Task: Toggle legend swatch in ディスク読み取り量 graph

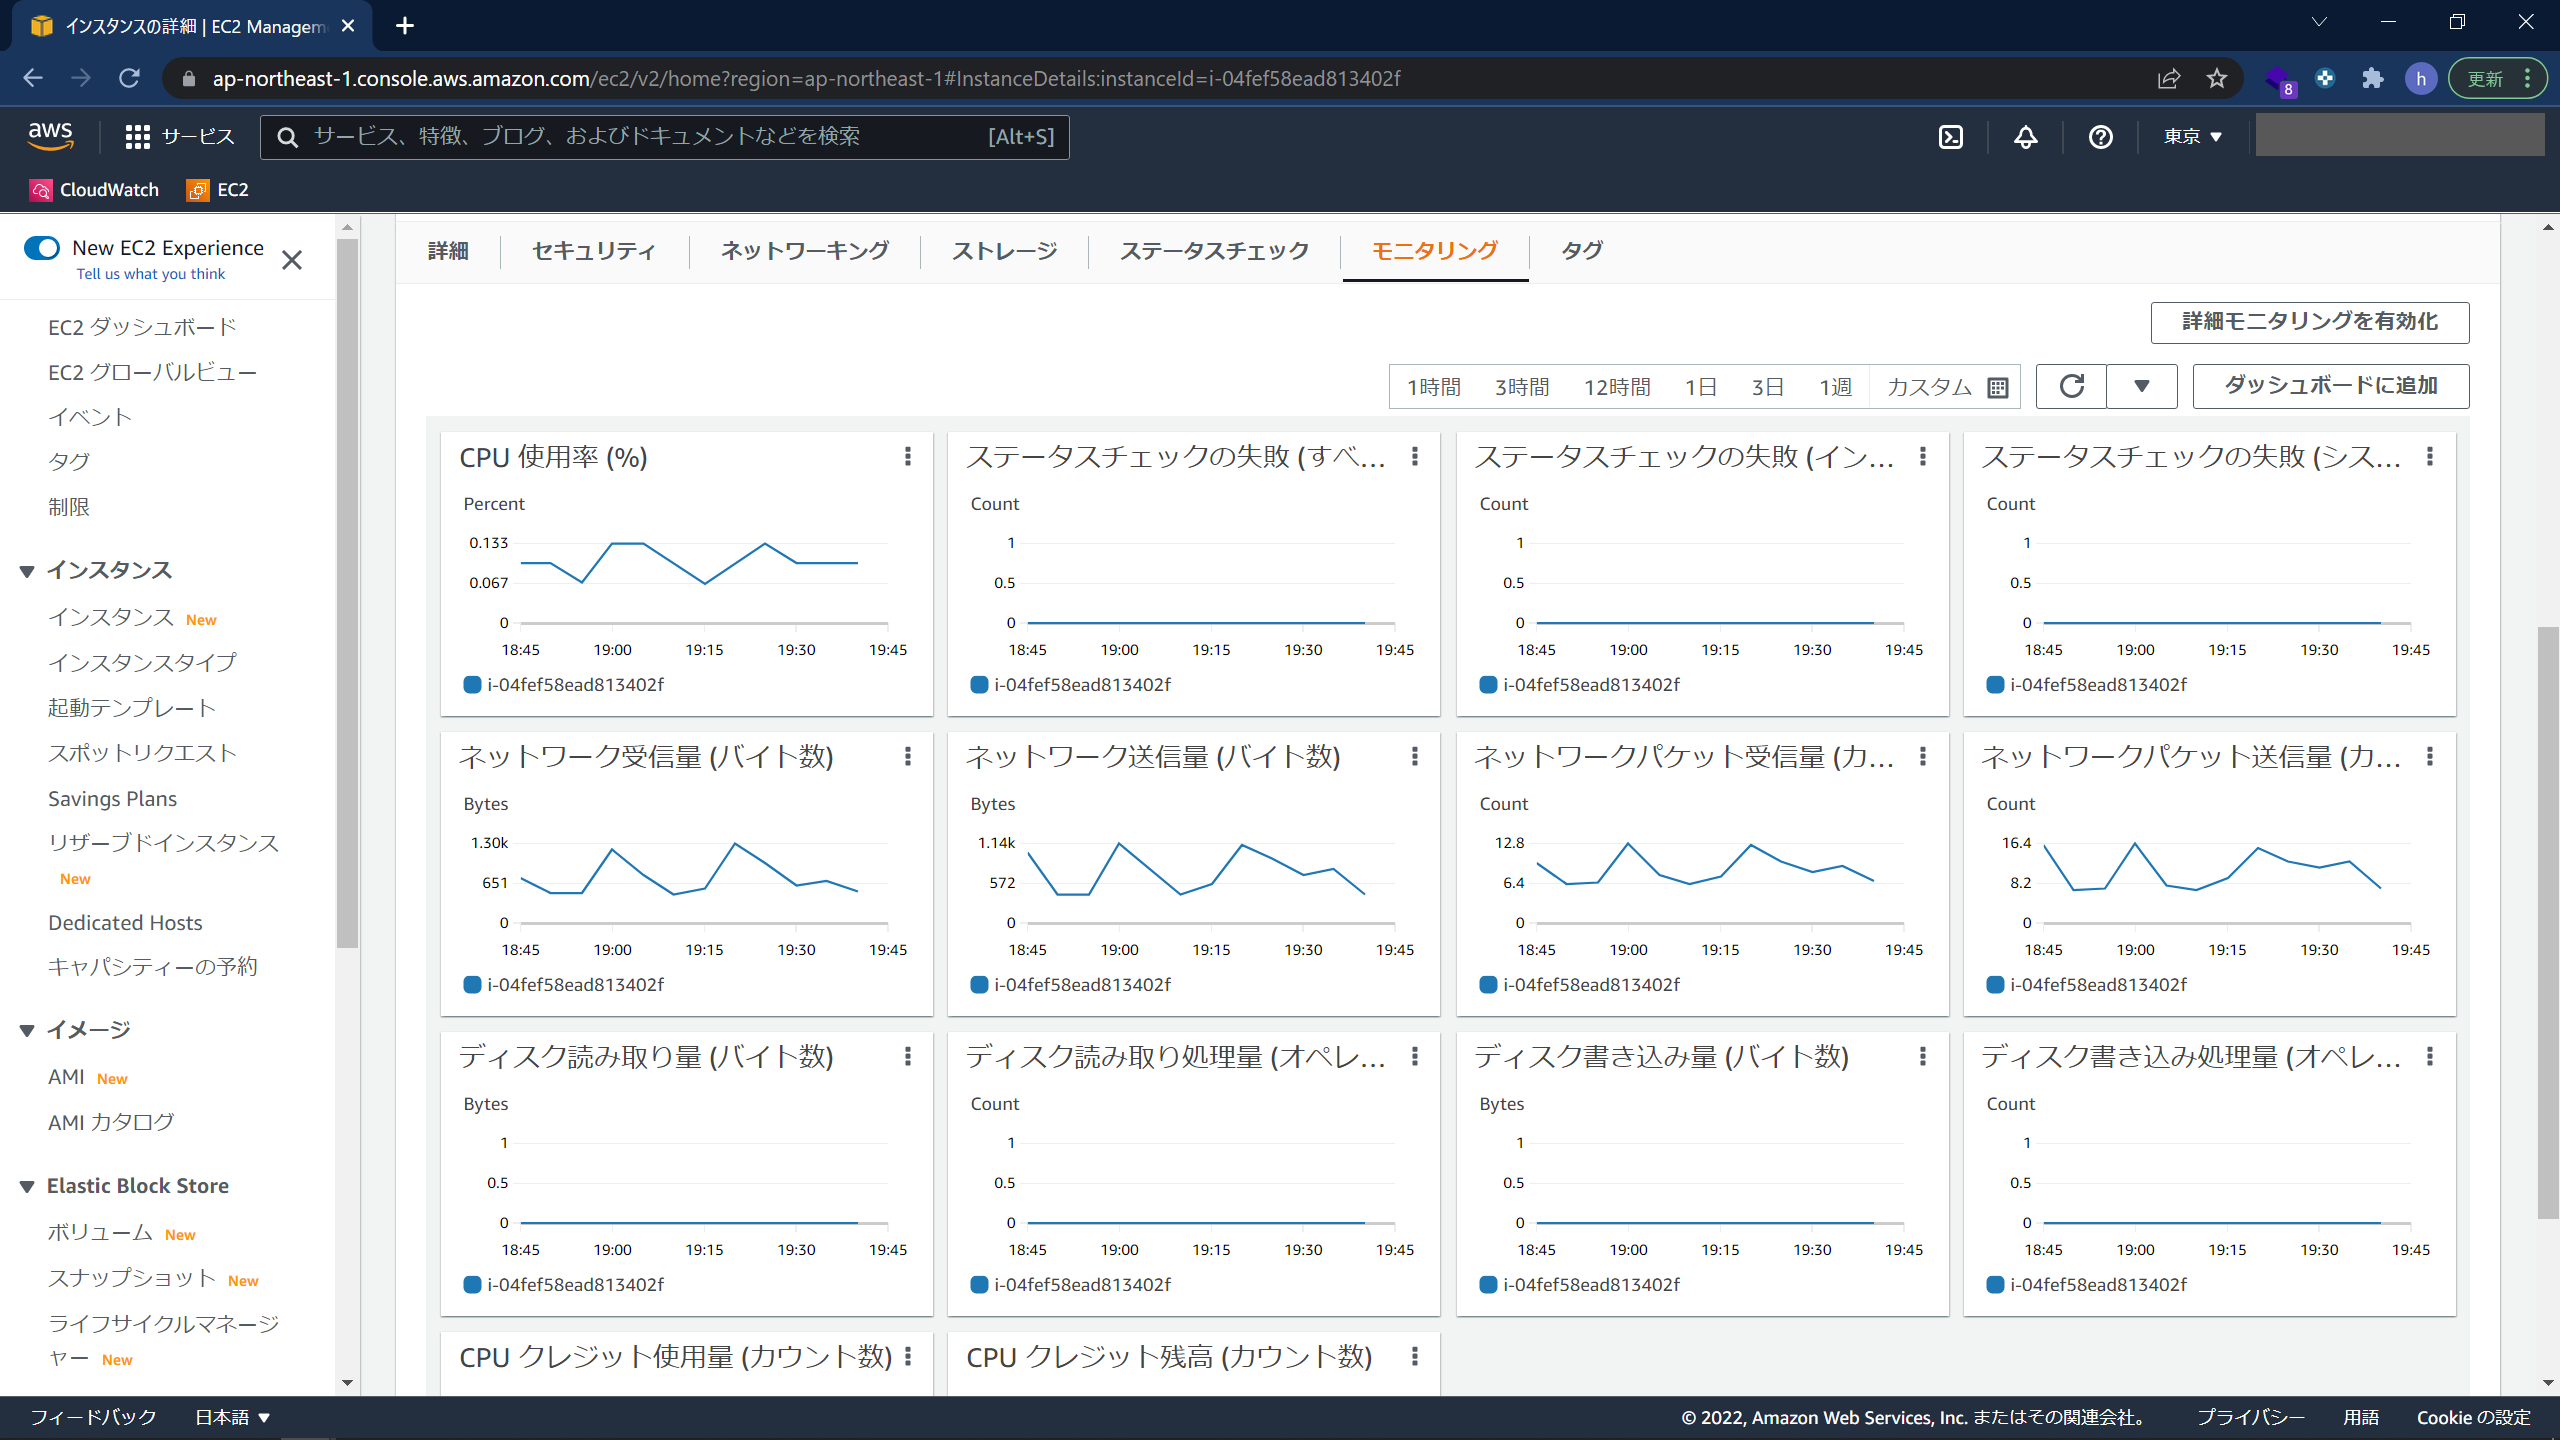Action: pyautogui.click(x=473, y=1285)
